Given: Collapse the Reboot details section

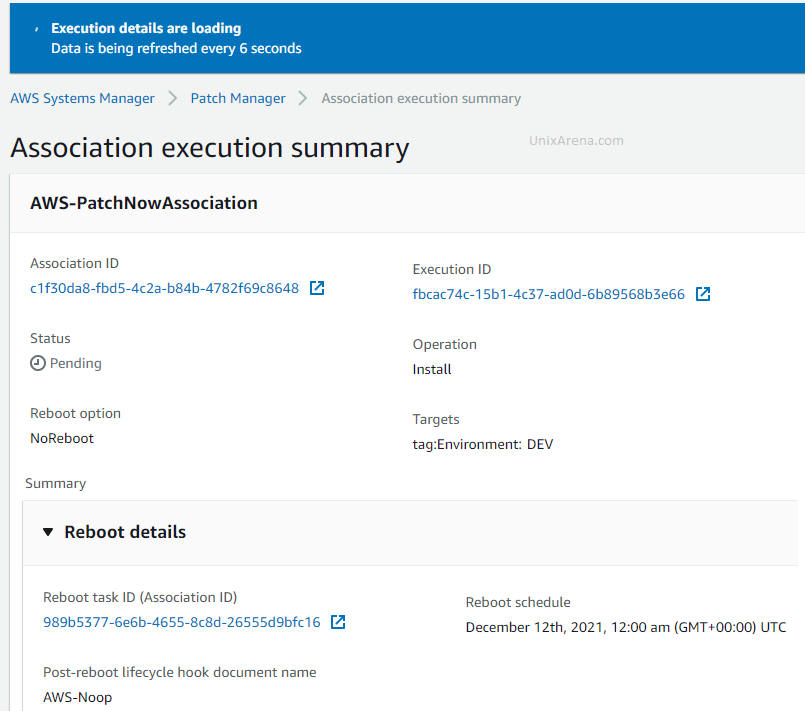Looking at the screenshot, I should 48,532.
